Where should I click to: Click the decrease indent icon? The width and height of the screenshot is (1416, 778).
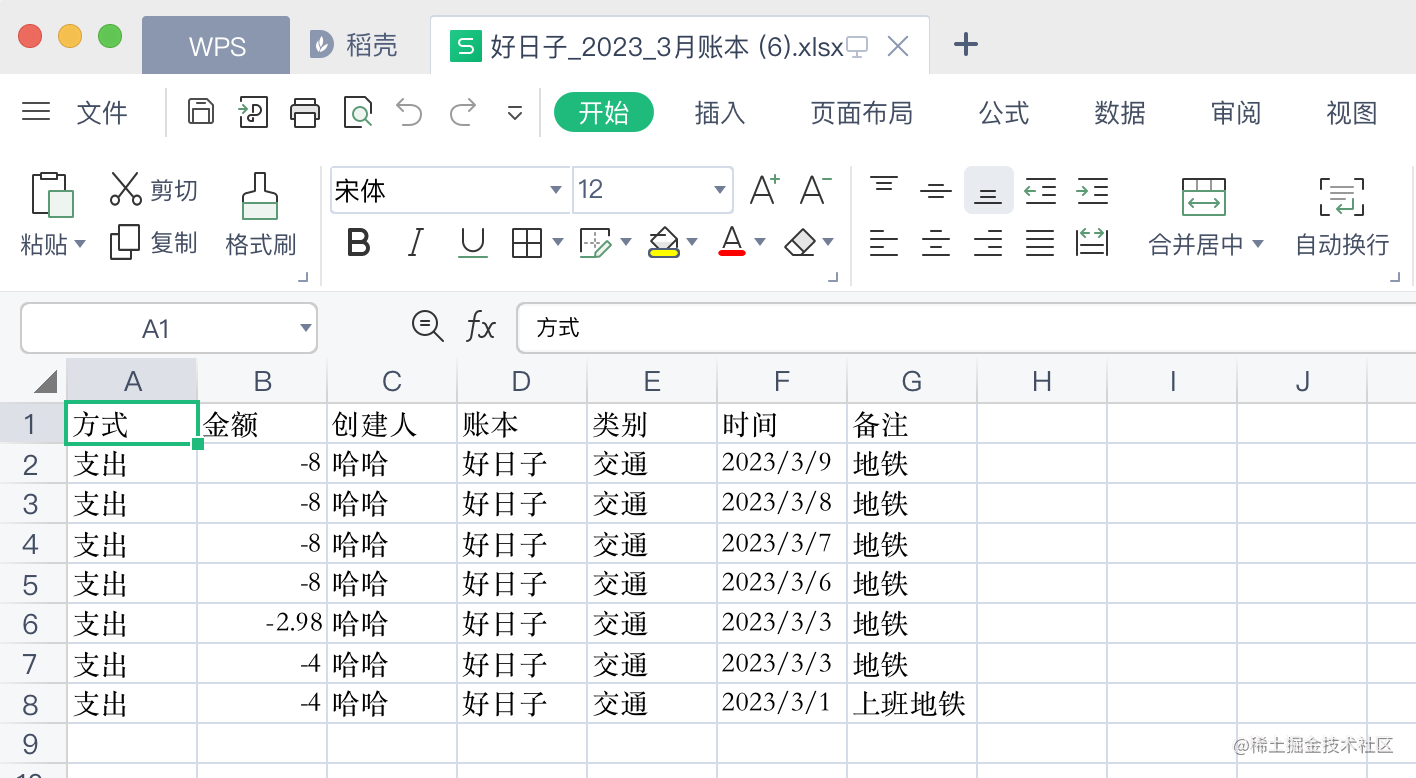(x=1040, y=190)
